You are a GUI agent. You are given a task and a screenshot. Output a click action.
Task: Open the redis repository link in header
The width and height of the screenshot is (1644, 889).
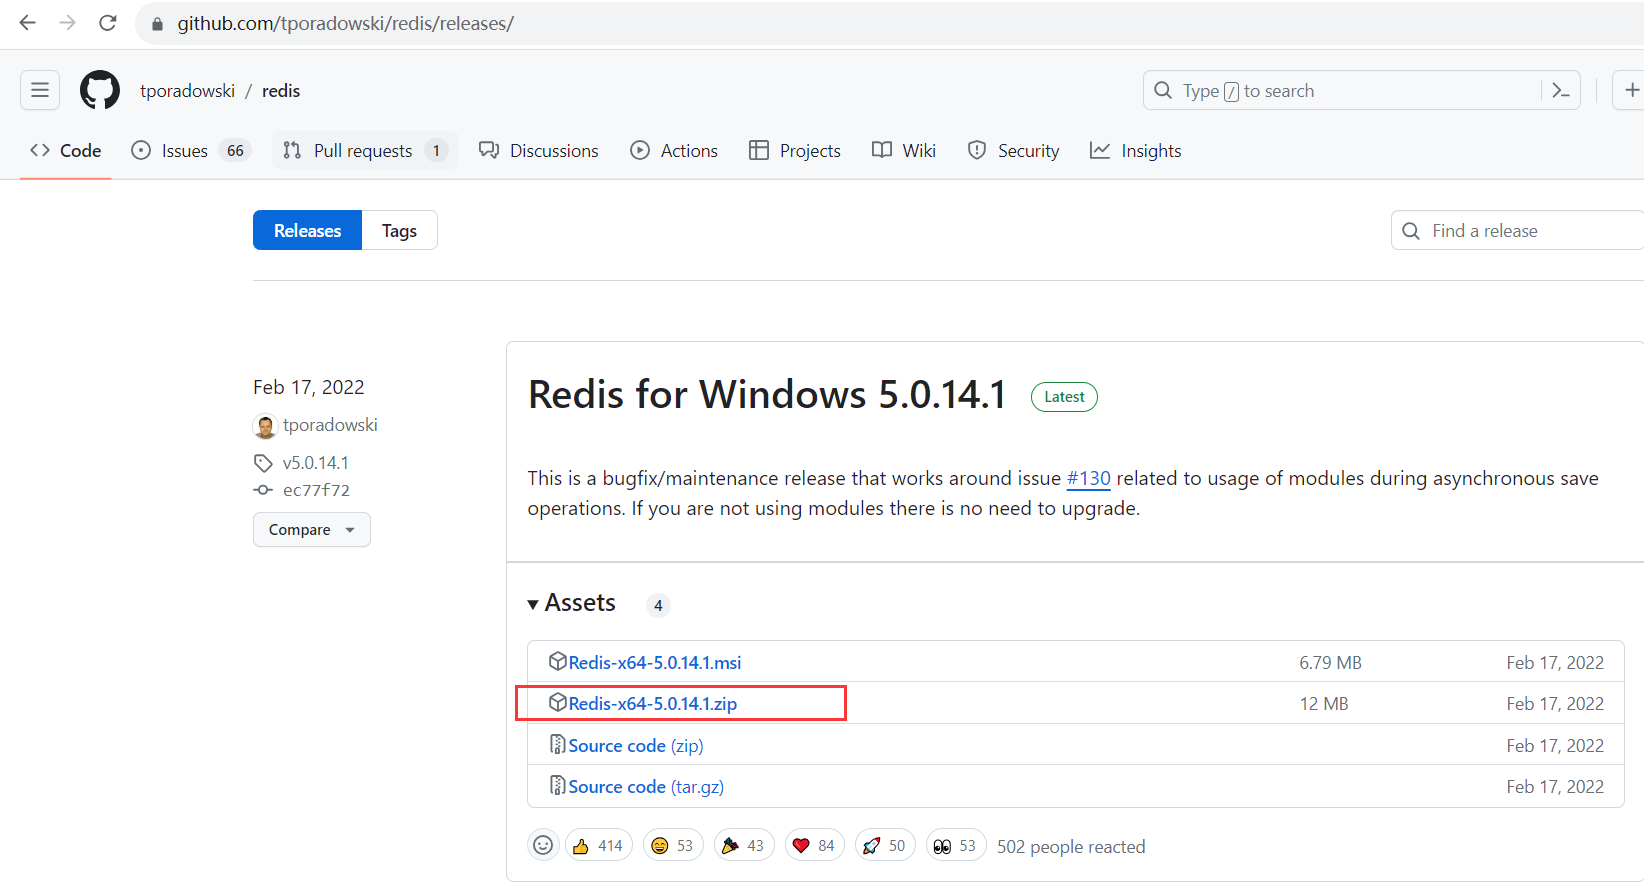tap(281, 91)
